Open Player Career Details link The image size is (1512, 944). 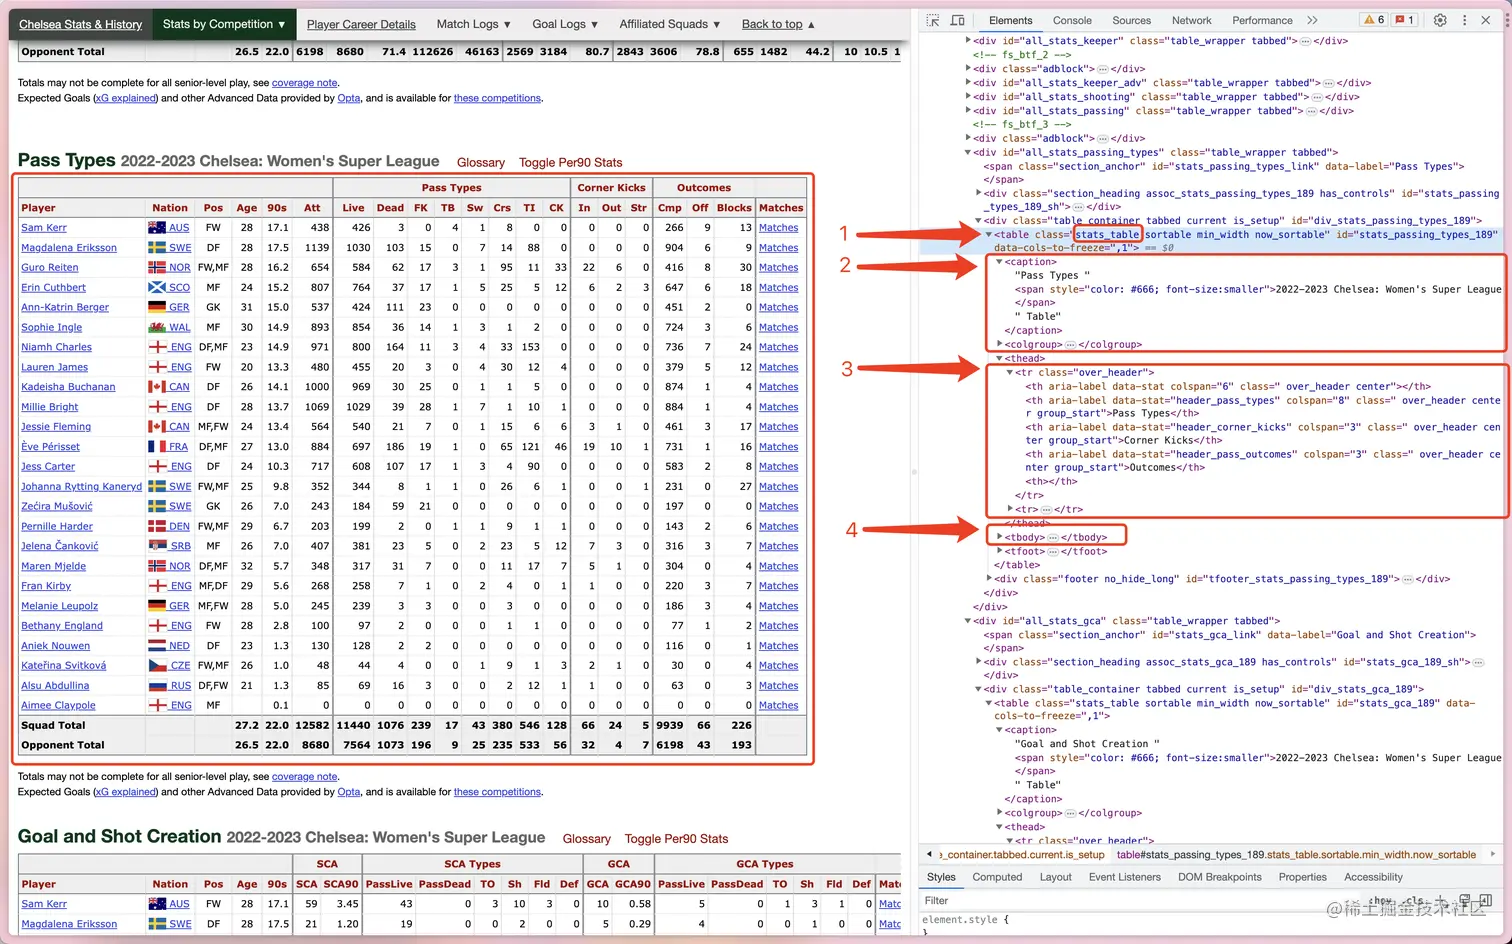tap(361, 24)
